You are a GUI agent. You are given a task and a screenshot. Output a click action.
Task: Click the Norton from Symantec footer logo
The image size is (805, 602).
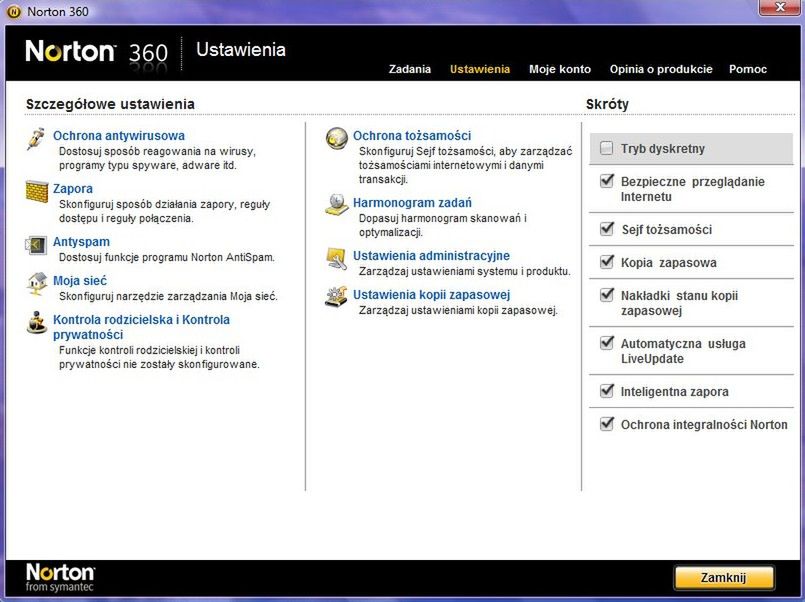[60, 577]
